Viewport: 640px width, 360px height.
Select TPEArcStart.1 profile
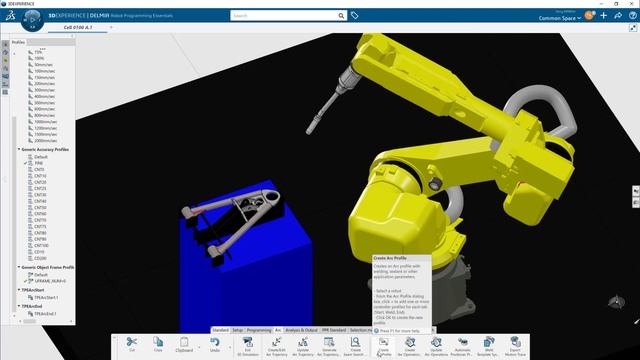coord(46,298)
